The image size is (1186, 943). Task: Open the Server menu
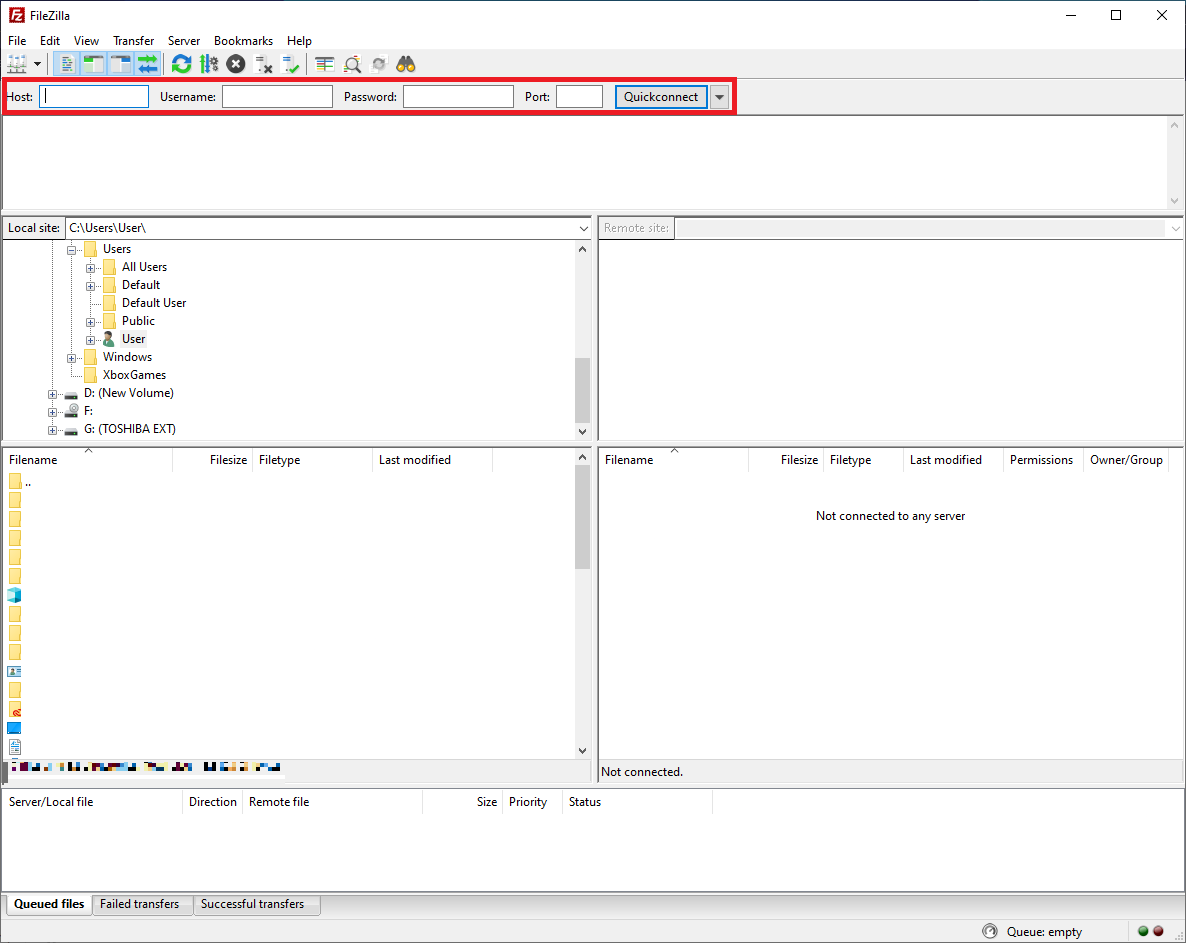click(184, 41)
